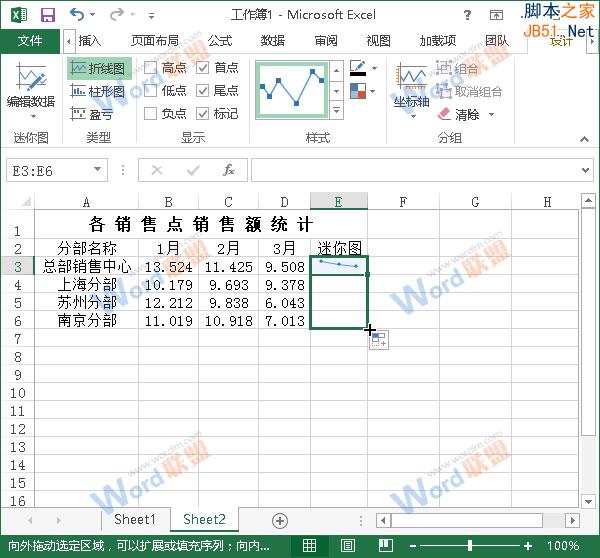Open the Undo history dropdown arrow

(93, 15)
